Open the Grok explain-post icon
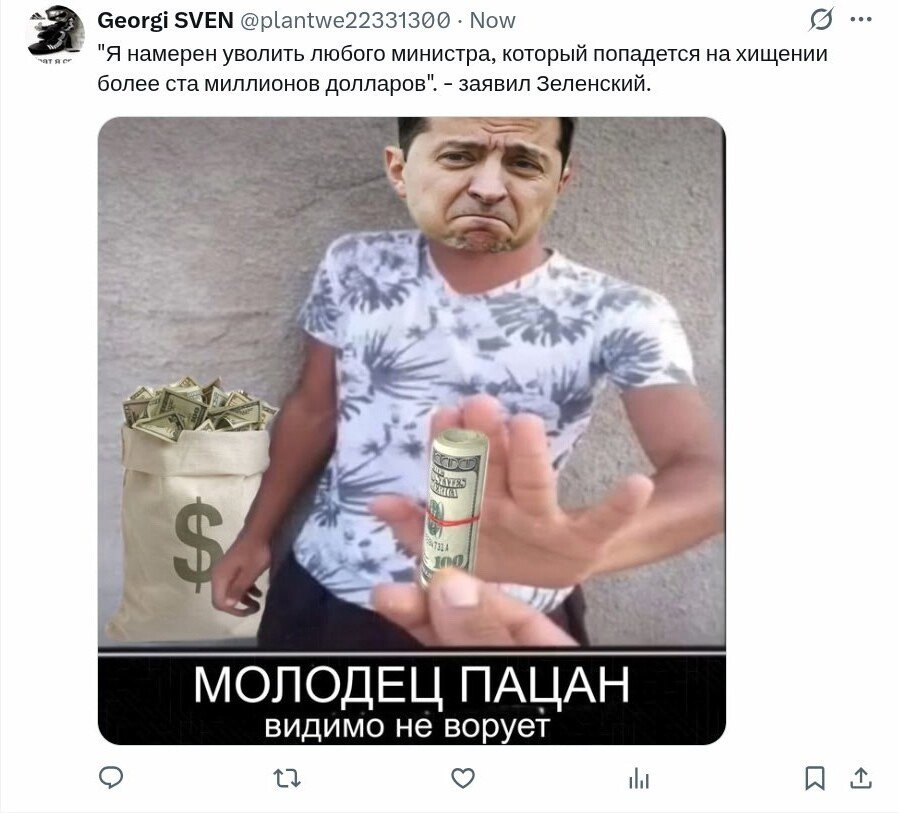Image resolution: width=898 pixels, height=813 pixels. pyautogui.click(x=821, y=20)
